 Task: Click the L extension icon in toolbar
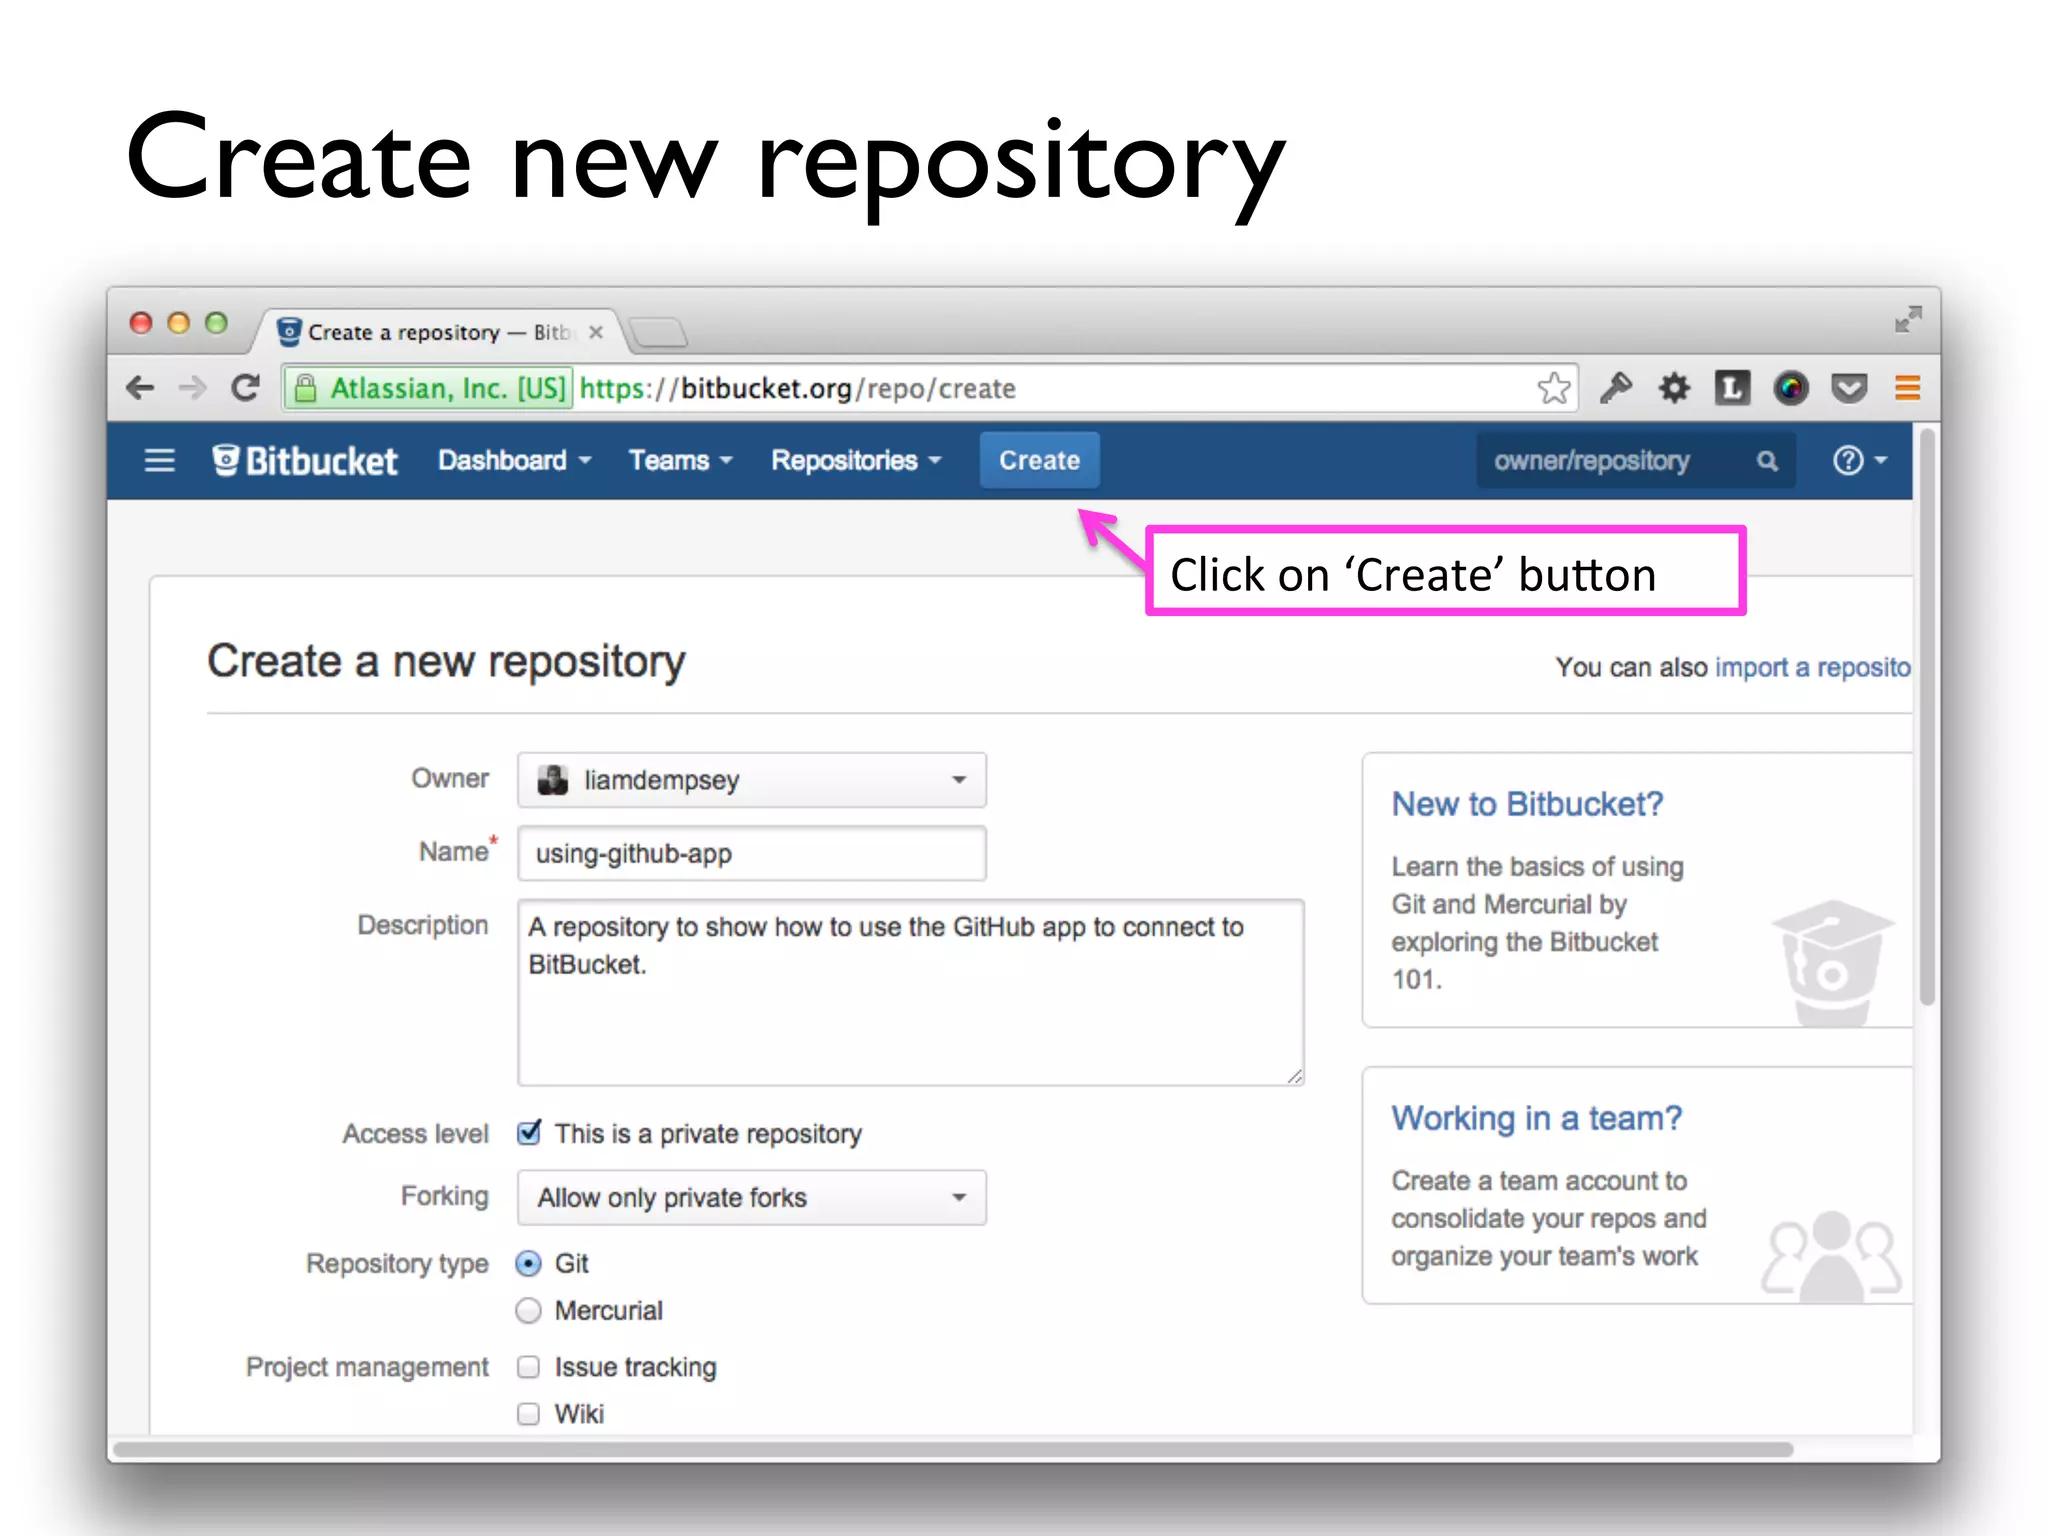click(1732, 388)
